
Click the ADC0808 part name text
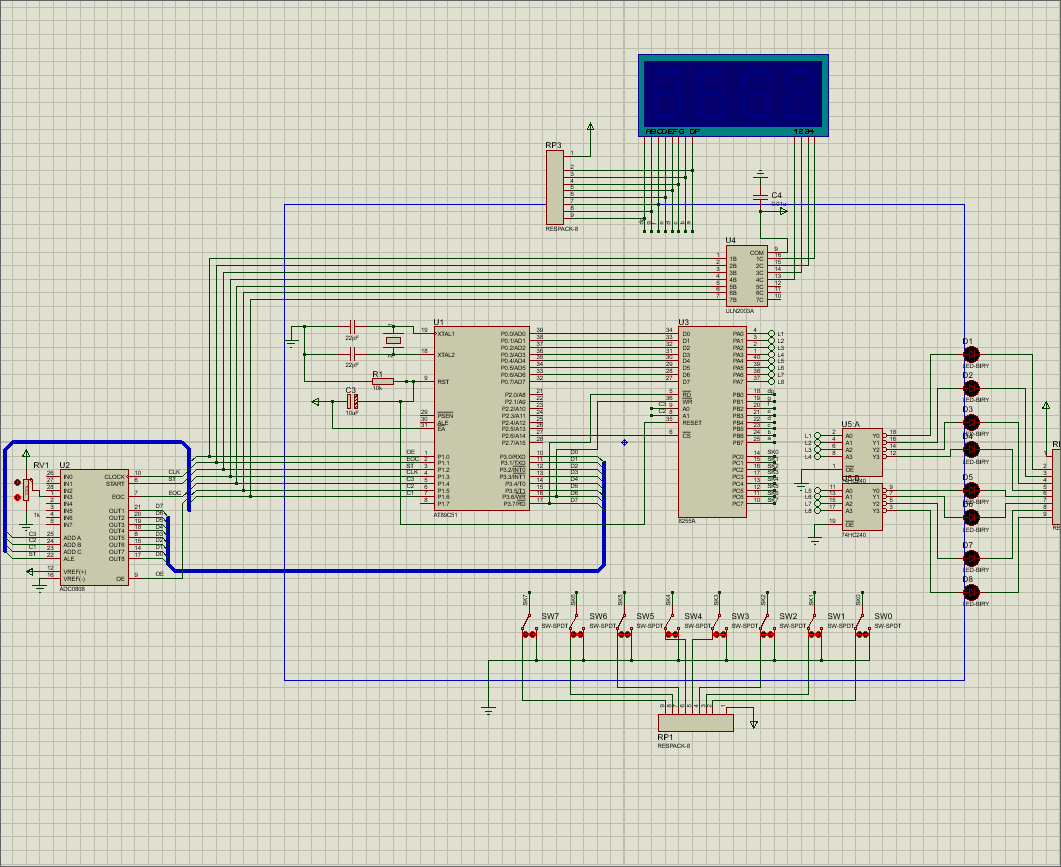click(72, 589)
